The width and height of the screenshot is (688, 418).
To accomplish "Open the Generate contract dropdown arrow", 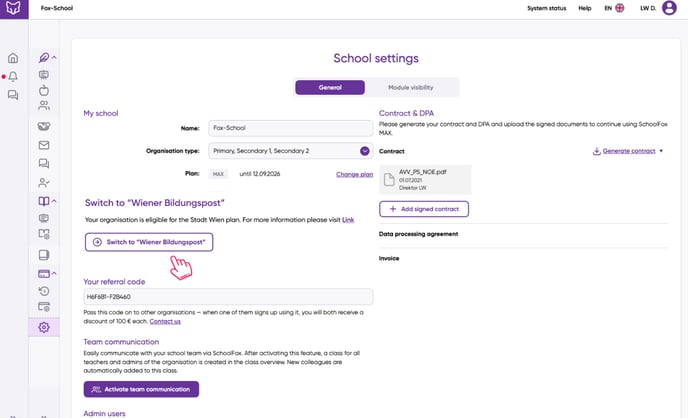I will 661,151.
